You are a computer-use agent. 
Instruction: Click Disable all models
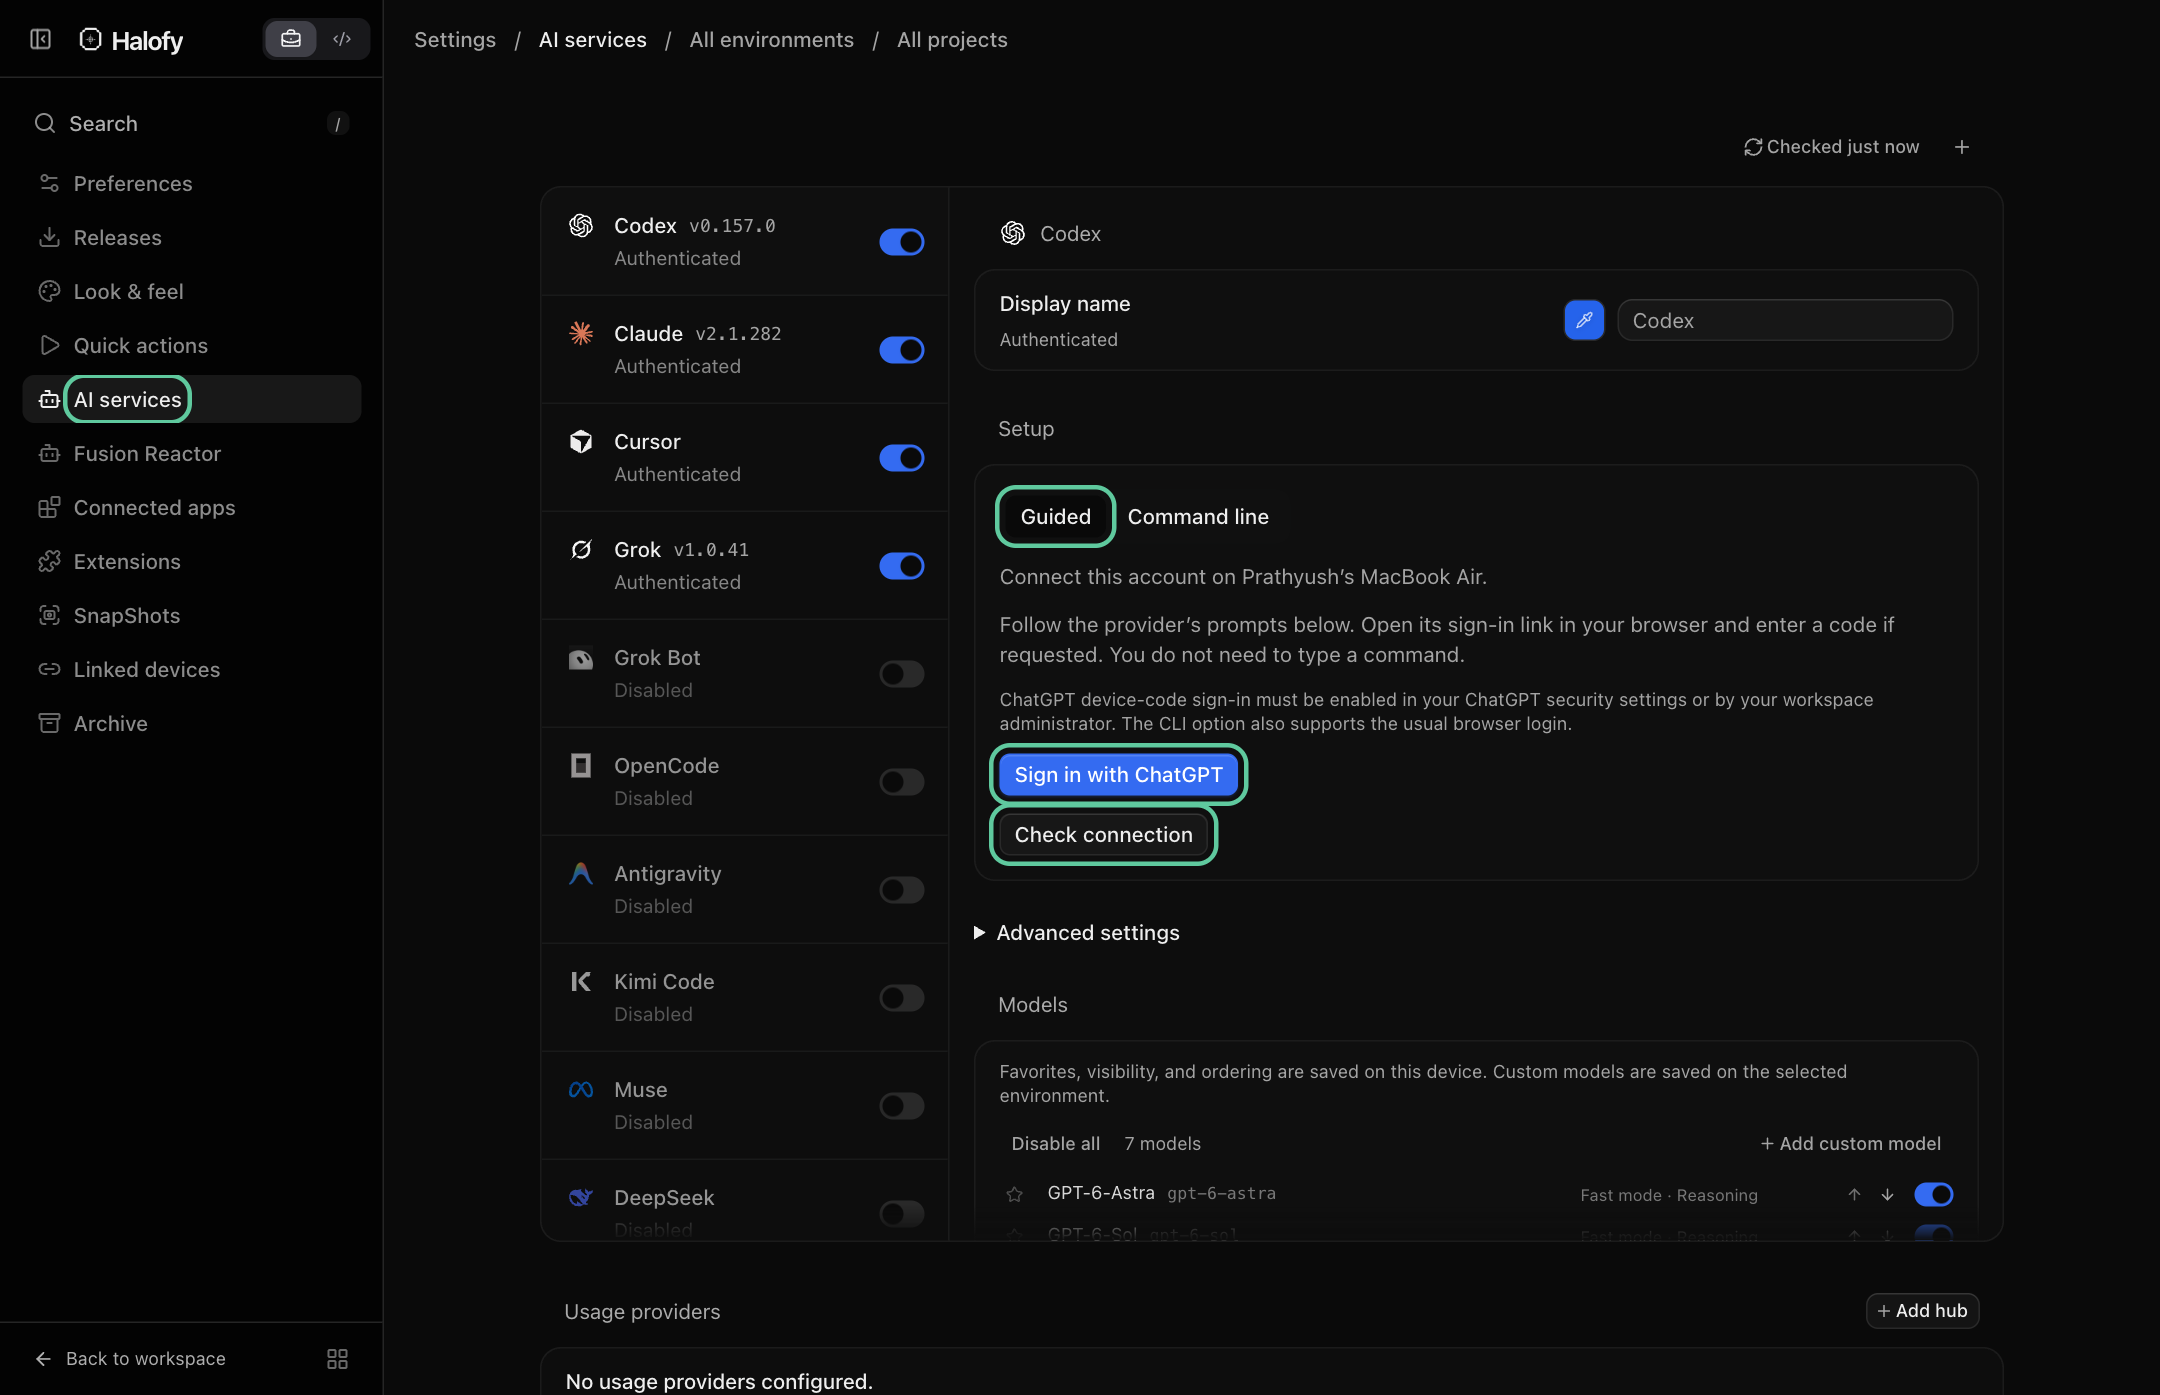tap(1055, 1143)
